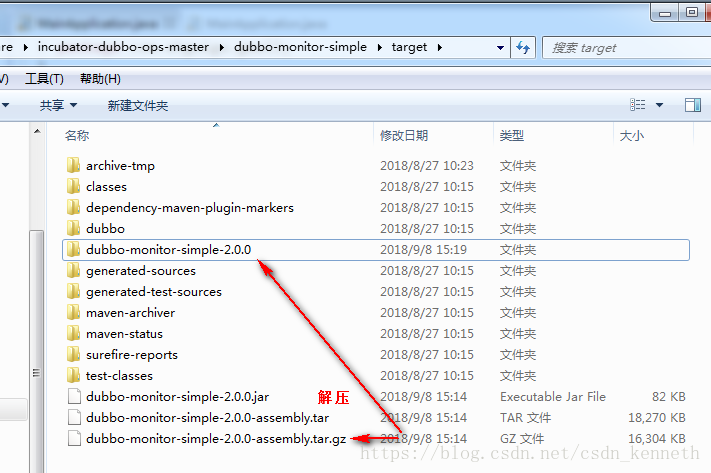Open the archive-tmp folder icon

coord(73,166)
